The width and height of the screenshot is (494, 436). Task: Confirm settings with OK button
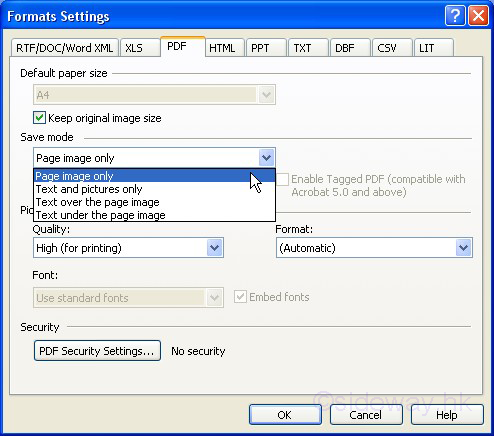pos(285,415)
